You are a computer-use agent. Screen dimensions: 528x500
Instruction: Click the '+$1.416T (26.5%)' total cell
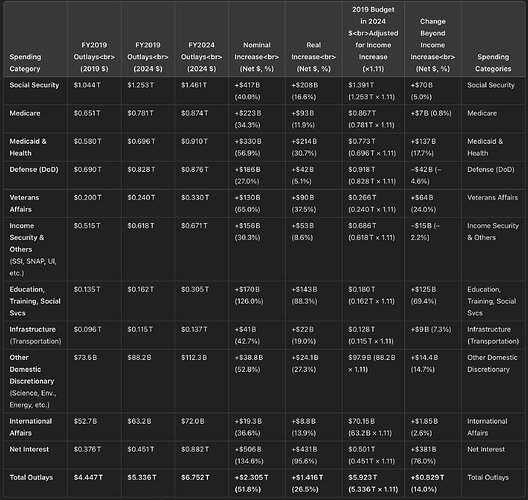pyautogui.click(x=307, y=483)
